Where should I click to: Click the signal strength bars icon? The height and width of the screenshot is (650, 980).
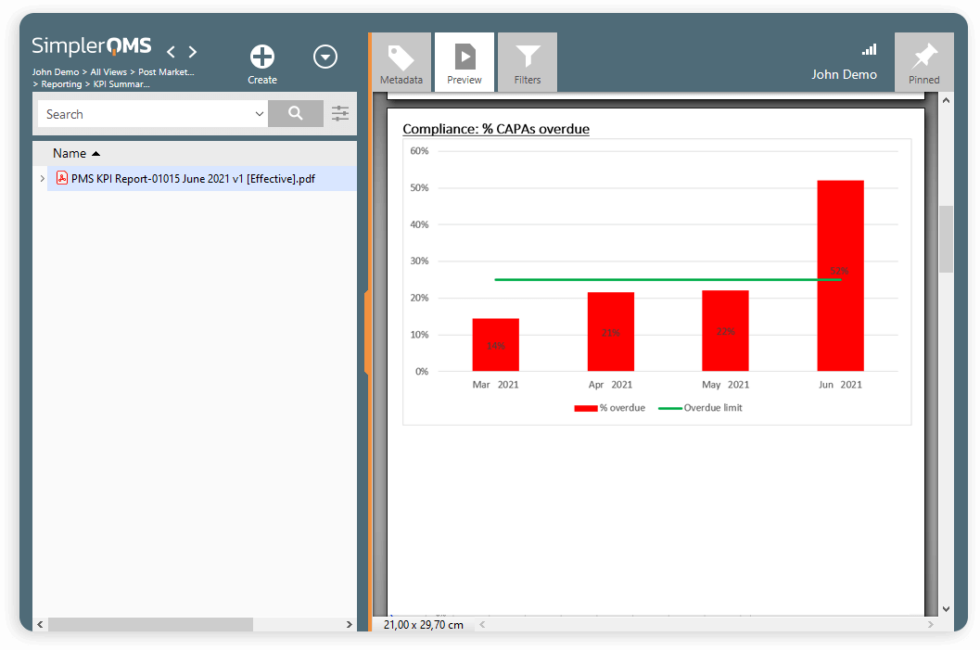click(x=868, y=50)
